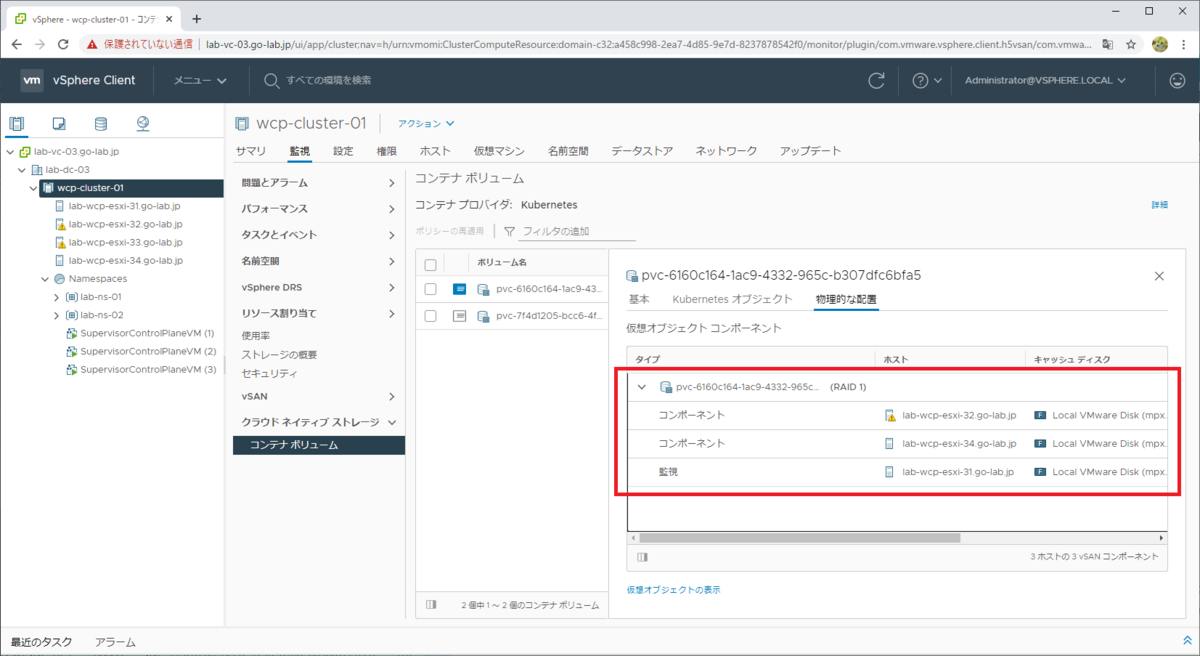Collapse the wcp-cluster-01 tree node
Screen dimensions: 1200x656
33,188
